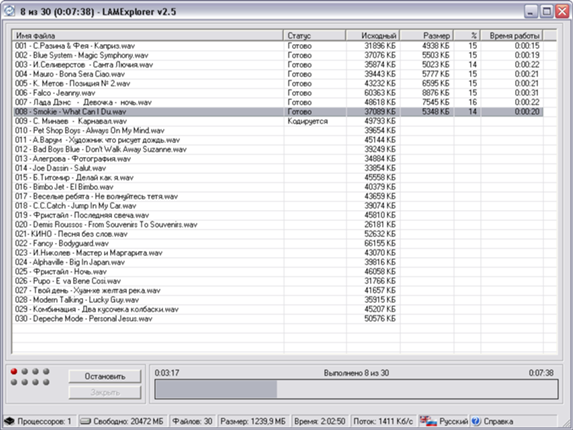Select row 021 - КИНО - Песня без слов.wav
This screenshot has height=430, width=573.
pyautogui.click(x=278, y=234)
